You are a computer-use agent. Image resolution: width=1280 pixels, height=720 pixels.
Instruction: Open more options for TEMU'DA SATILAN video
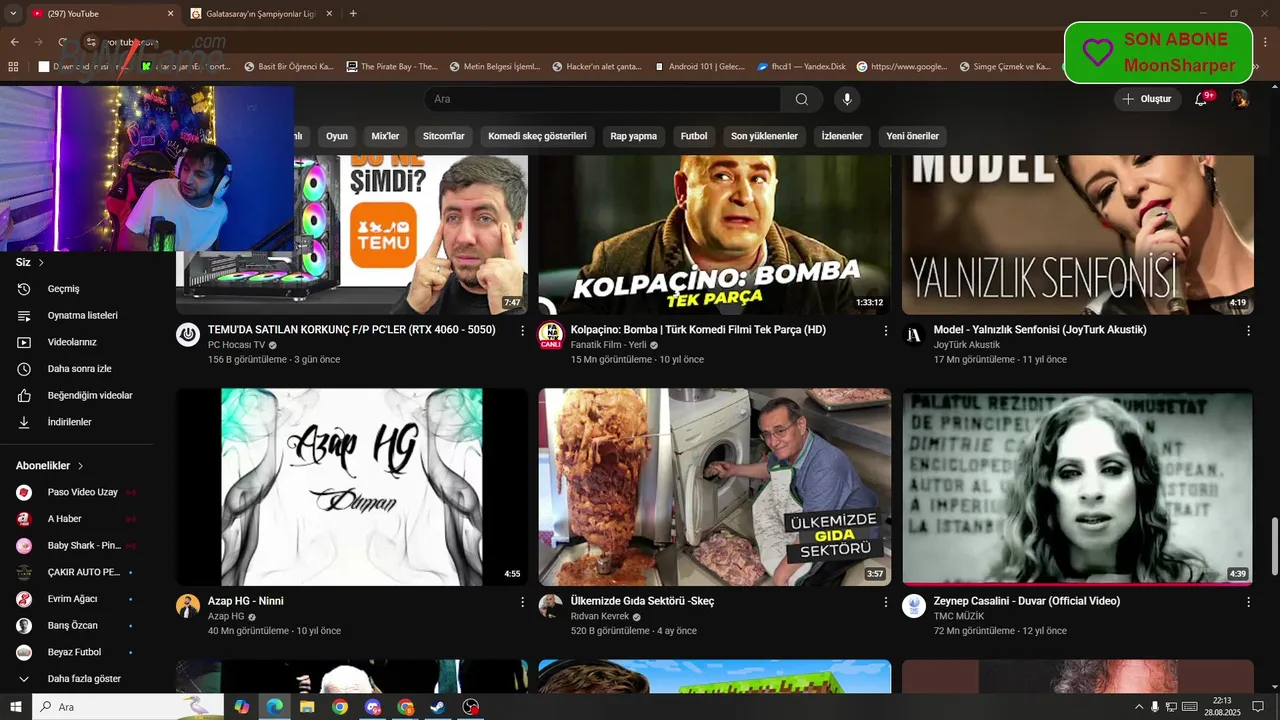pos(522,330)
